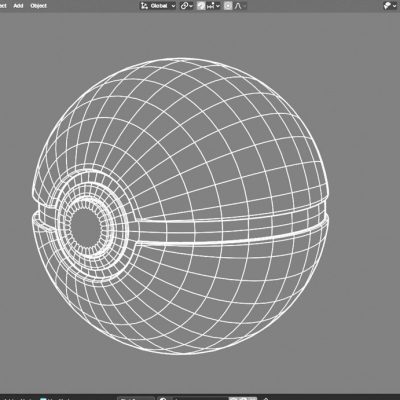The image size is (400, 400).
Task: Open the proportional editing falloff dropdown
Action: 240,6
